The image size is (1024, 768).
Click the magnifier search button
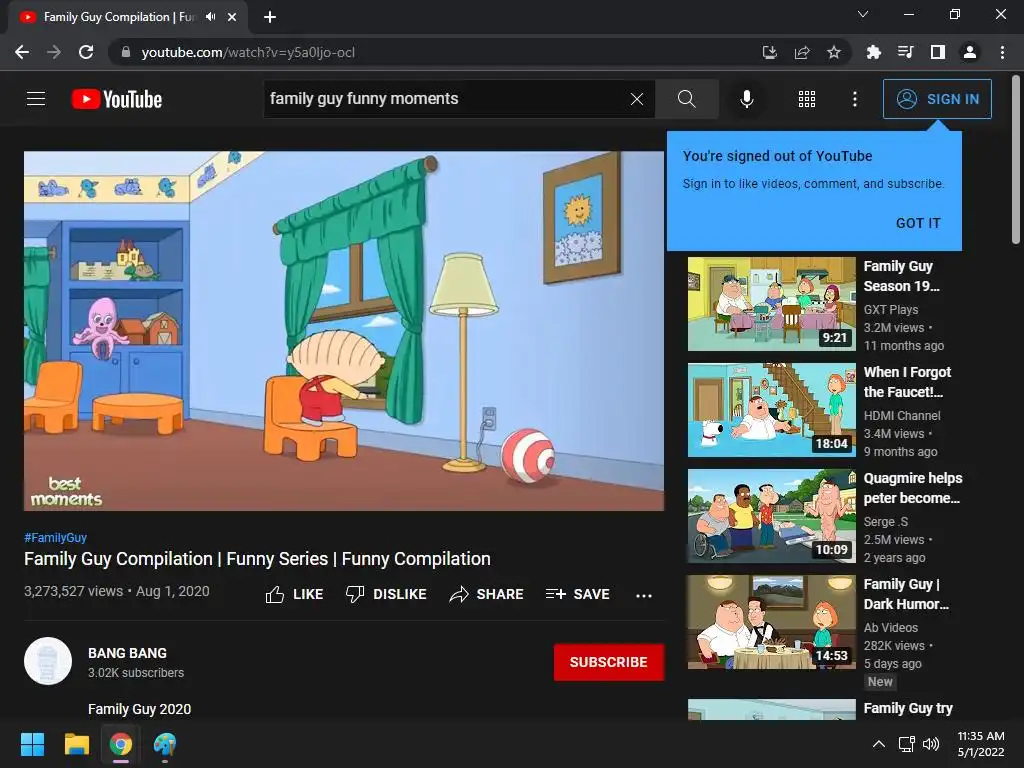[x=686, y=99]
